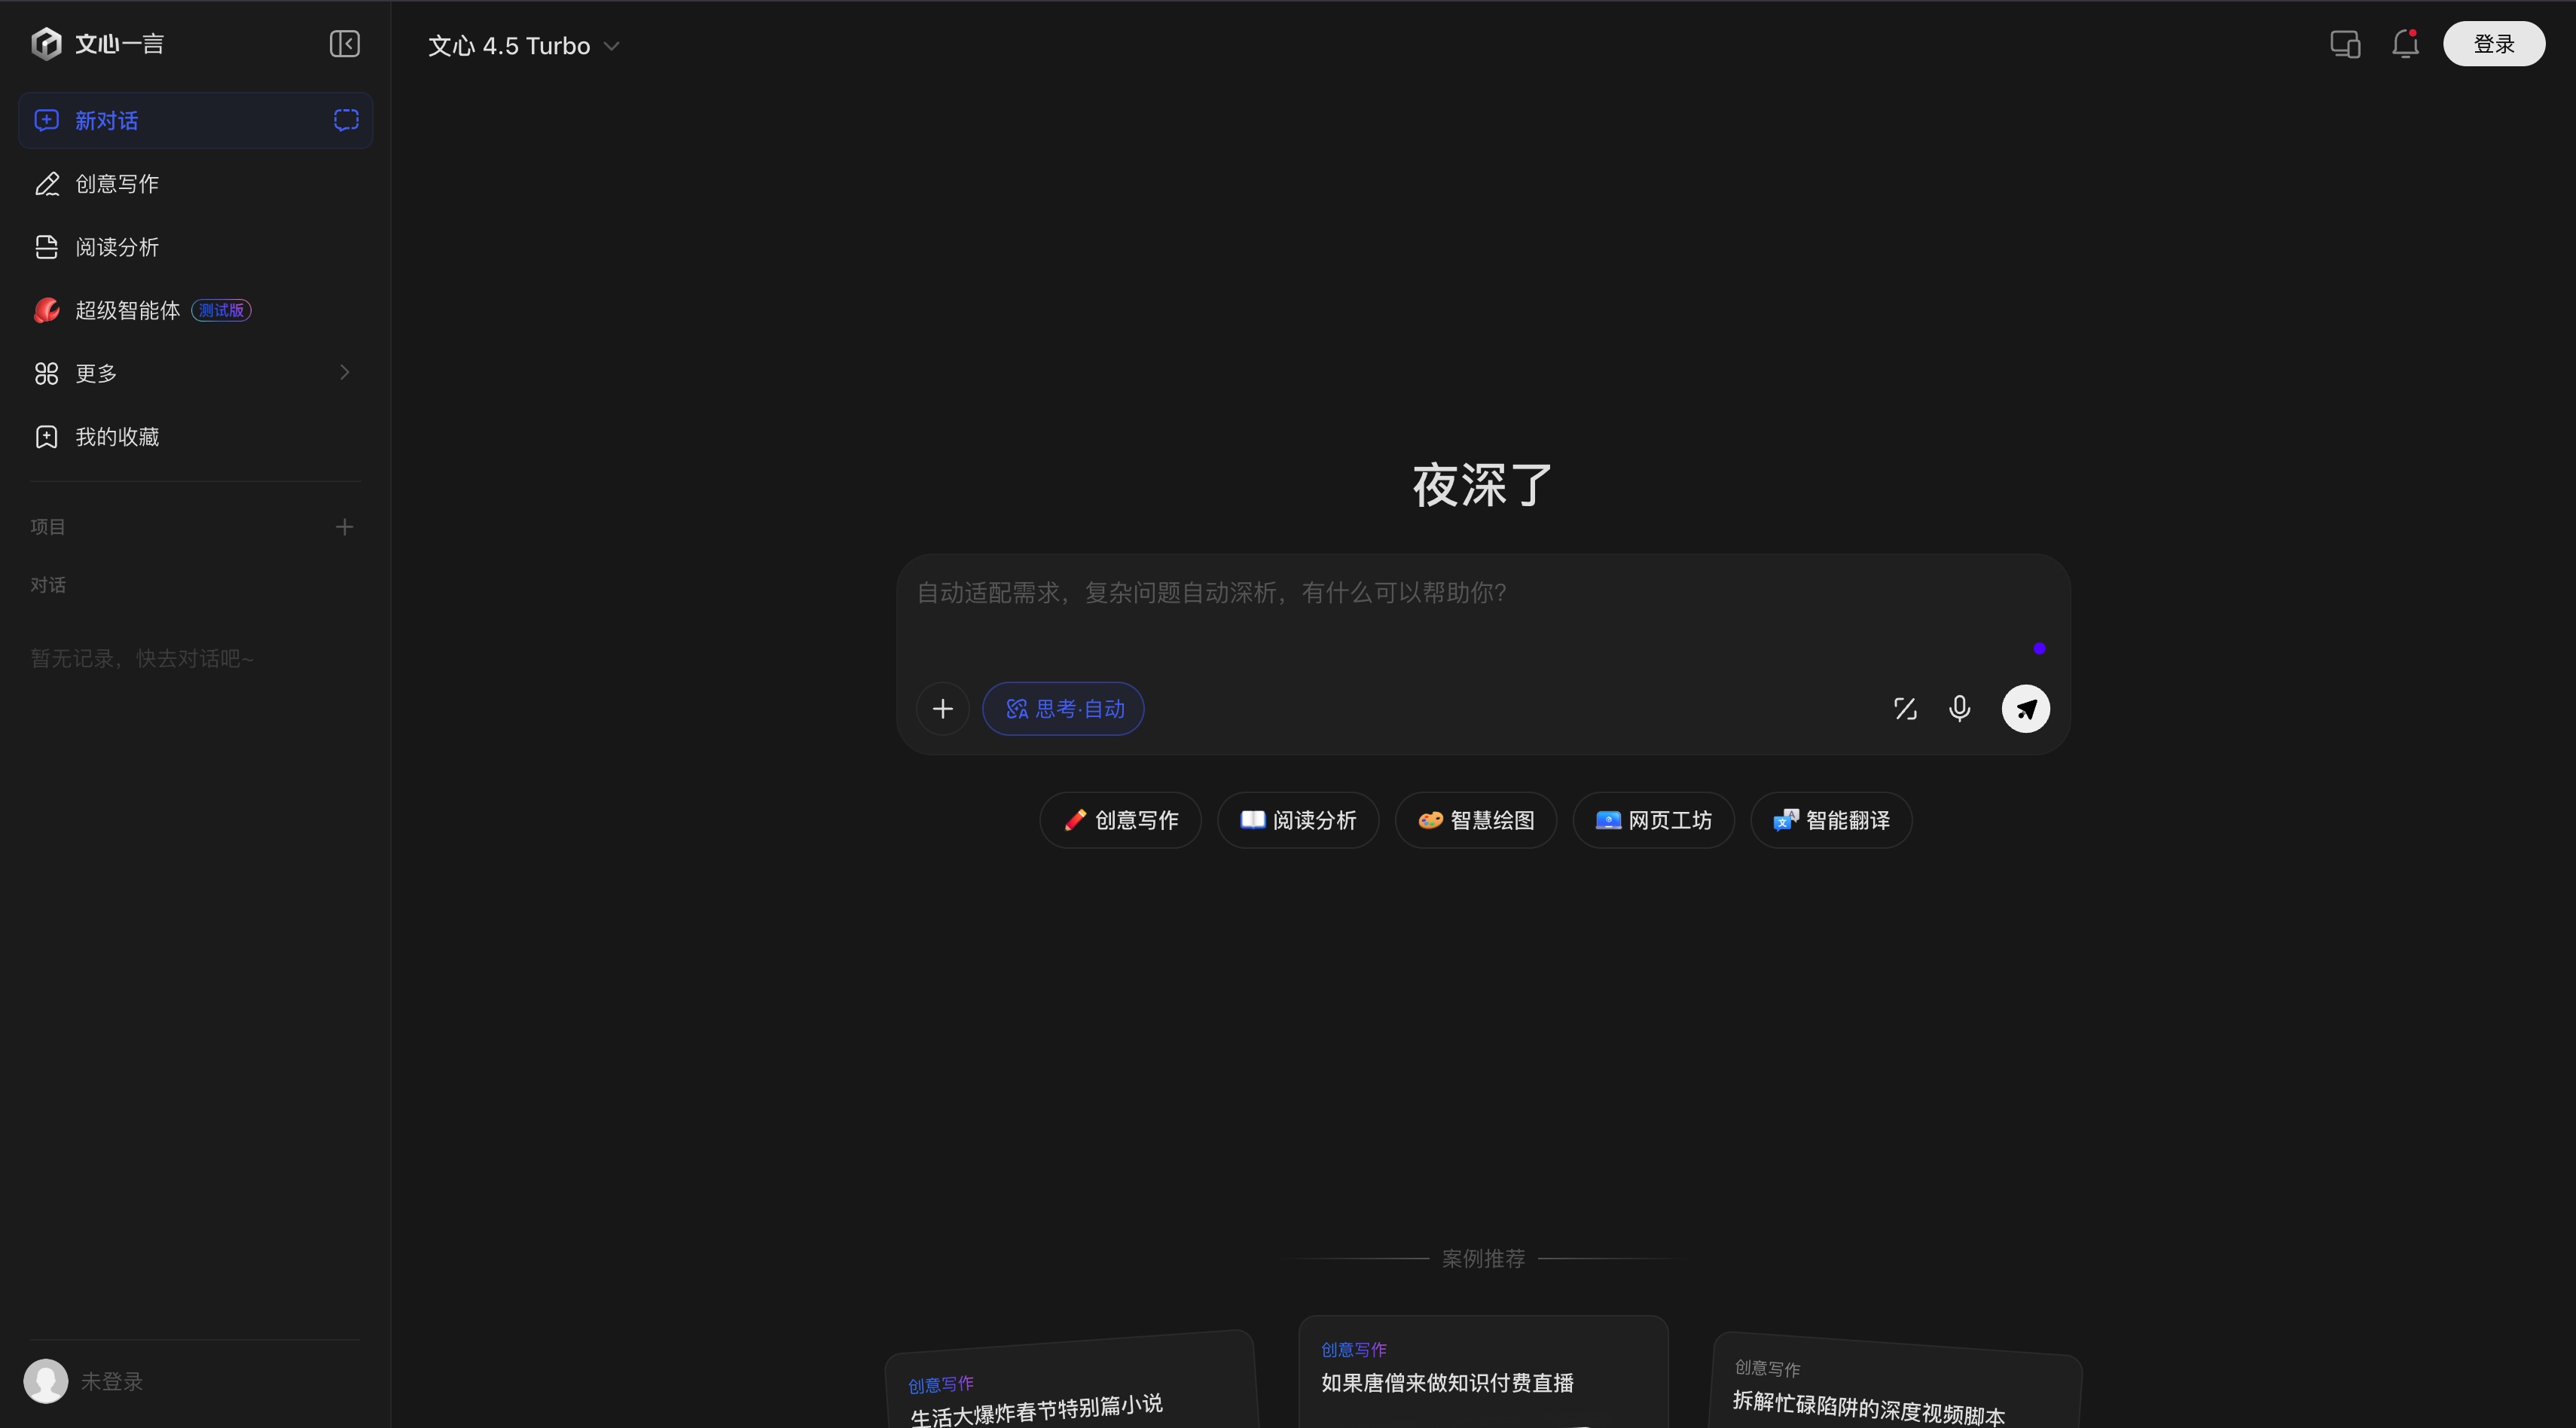Click the four-circles 更多 icon
This screenshot has height=1428, width=2576.
coord(47,373)
